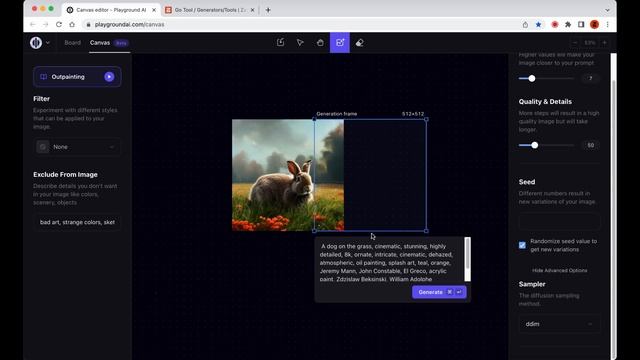Click the Outpainting play icon
Image resolution: width=640 pixels, height=360 pixels.
pyautogui.click(x=109, y=77)
